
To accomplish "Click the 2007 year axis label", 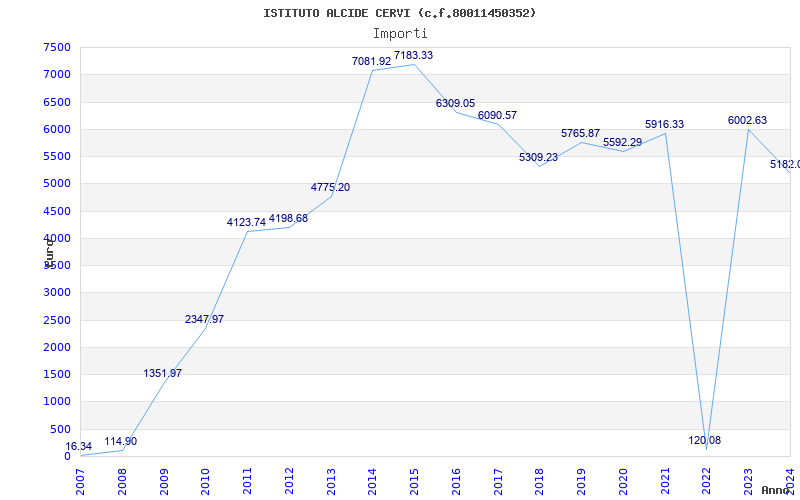I will coord(80,481).
